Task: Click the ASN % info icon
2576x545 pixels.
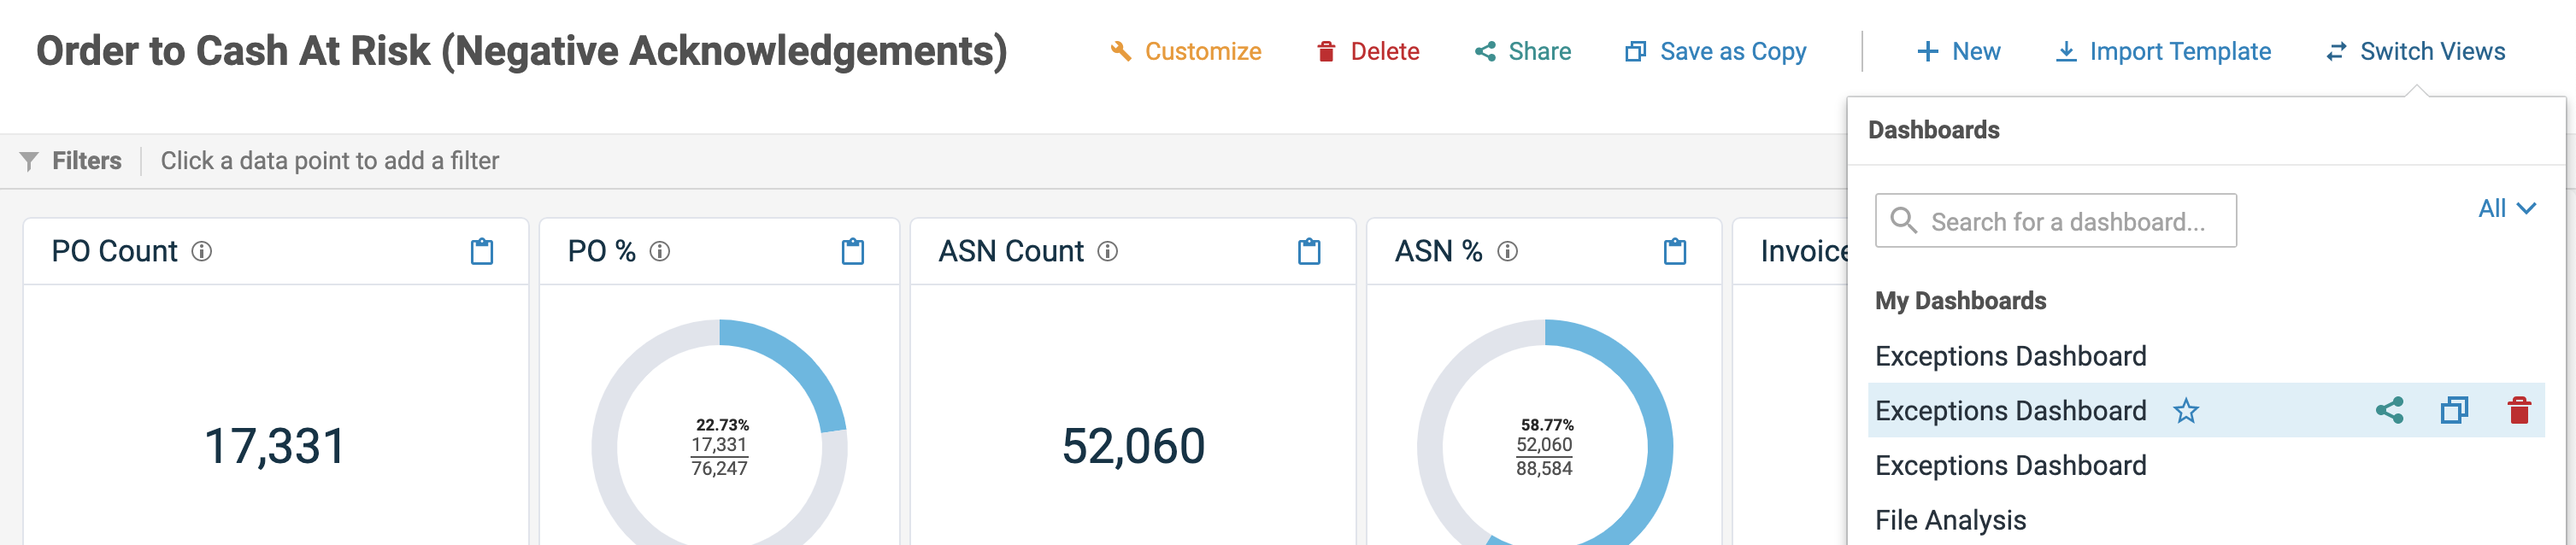Action: (x=1508, y=251)
